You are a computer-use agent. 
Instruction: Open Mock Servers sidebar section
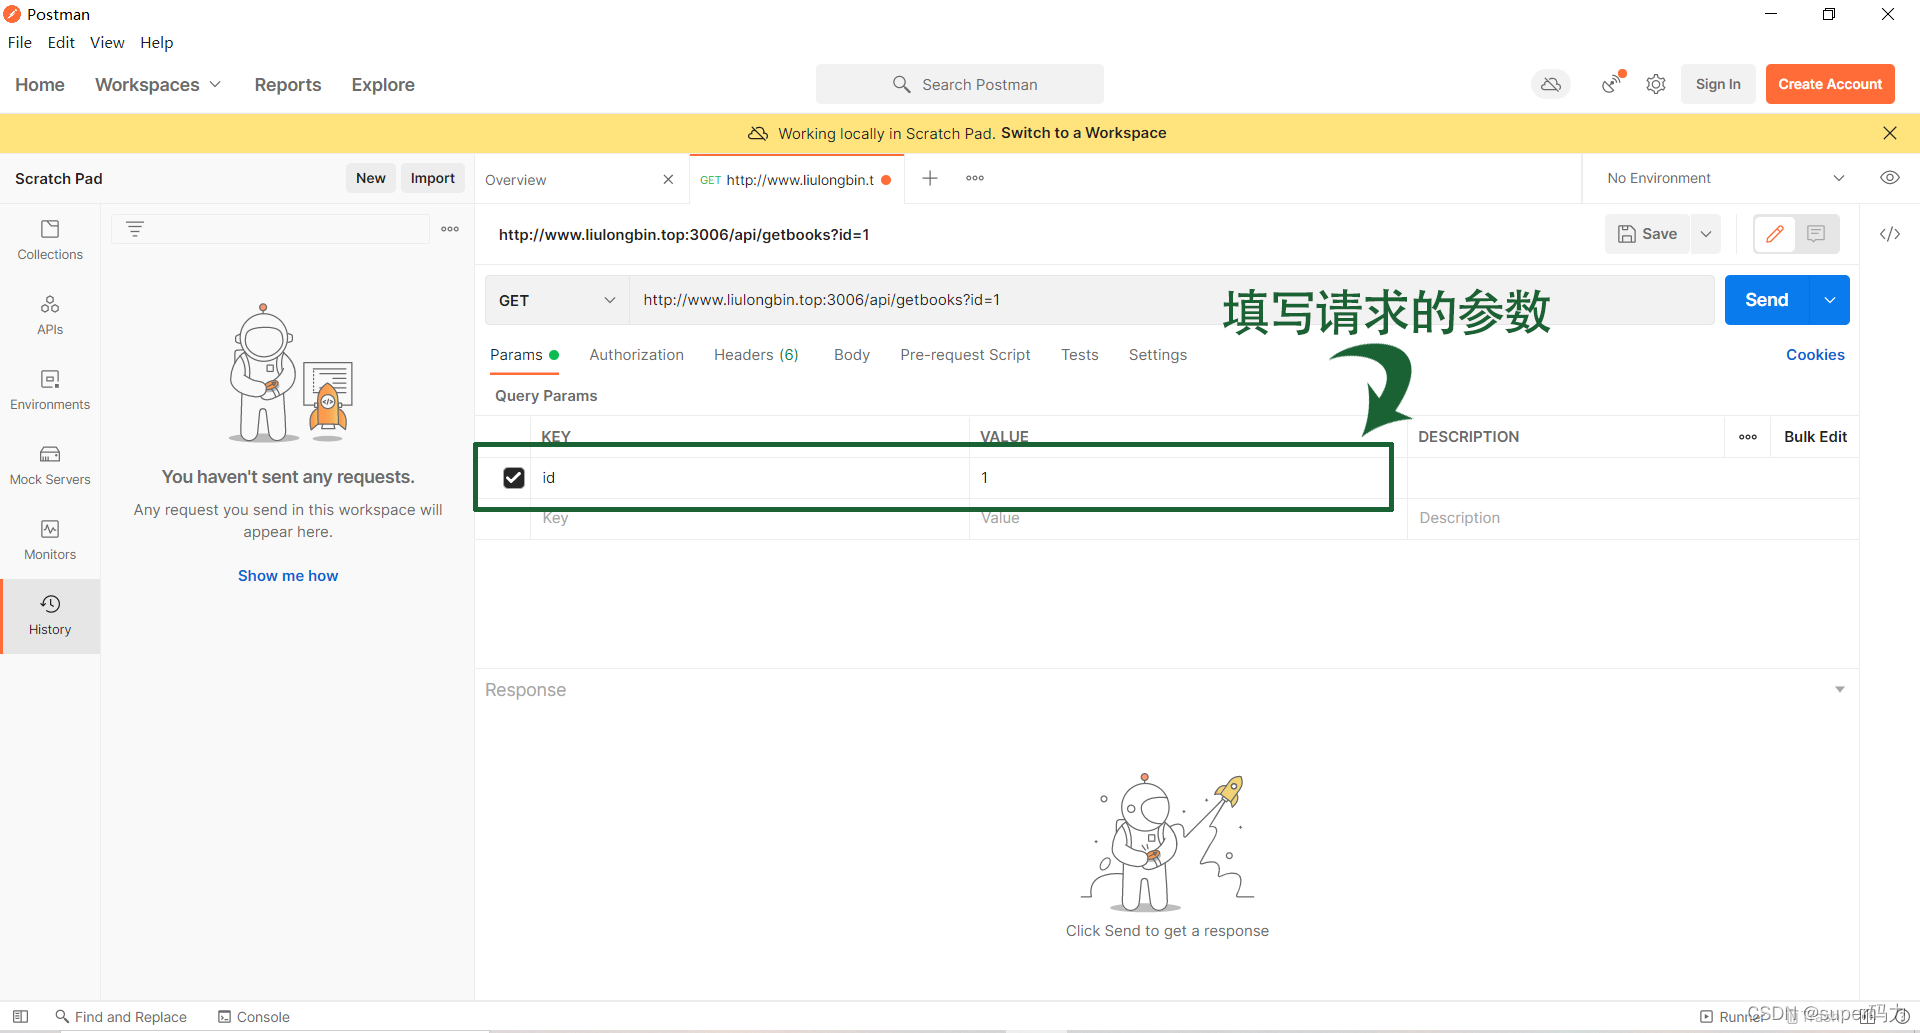(50, 465)
